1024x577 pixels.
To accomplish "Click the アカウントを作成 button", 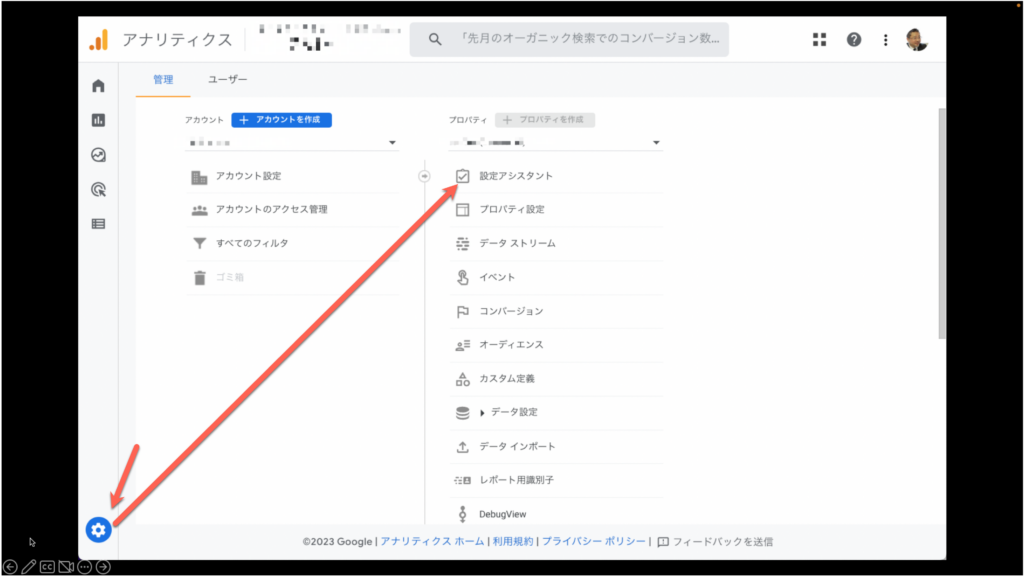I will pos(281,120).
